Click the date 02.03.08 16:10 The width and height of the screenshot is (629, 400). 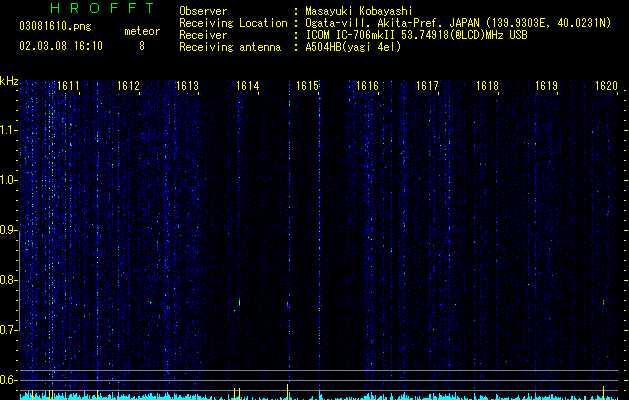pyautogui.click(x=61, y=46)
